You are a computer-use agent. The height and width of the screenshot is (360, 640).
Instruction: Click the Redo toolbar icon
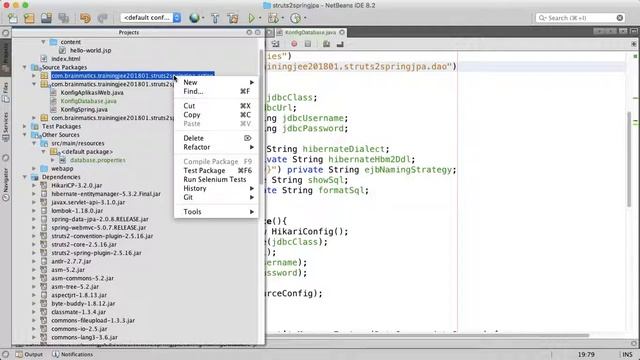[102, 18]
